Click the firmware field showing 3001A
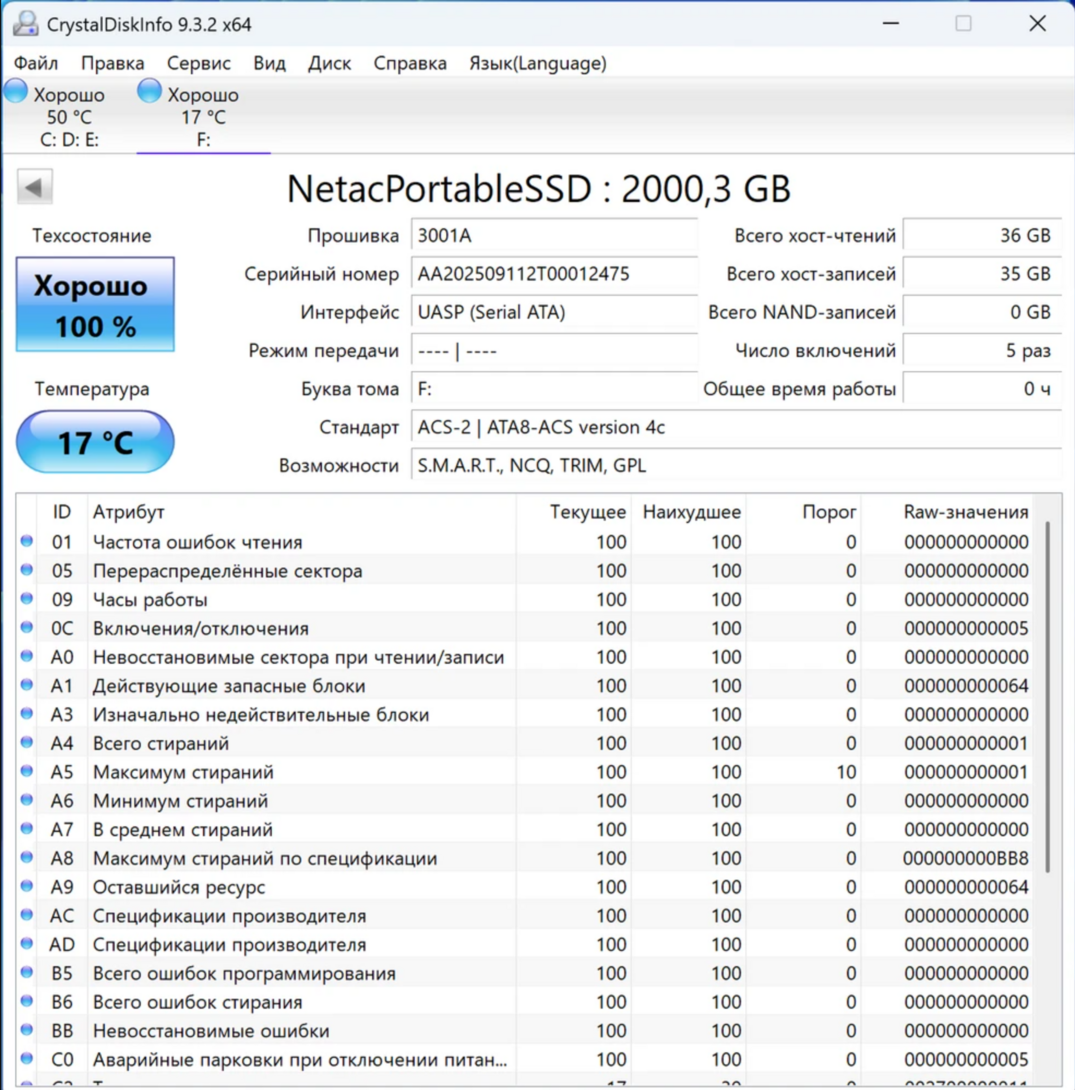The width and height of the screenshot is (1075, 1090). [x=553, y=236]
